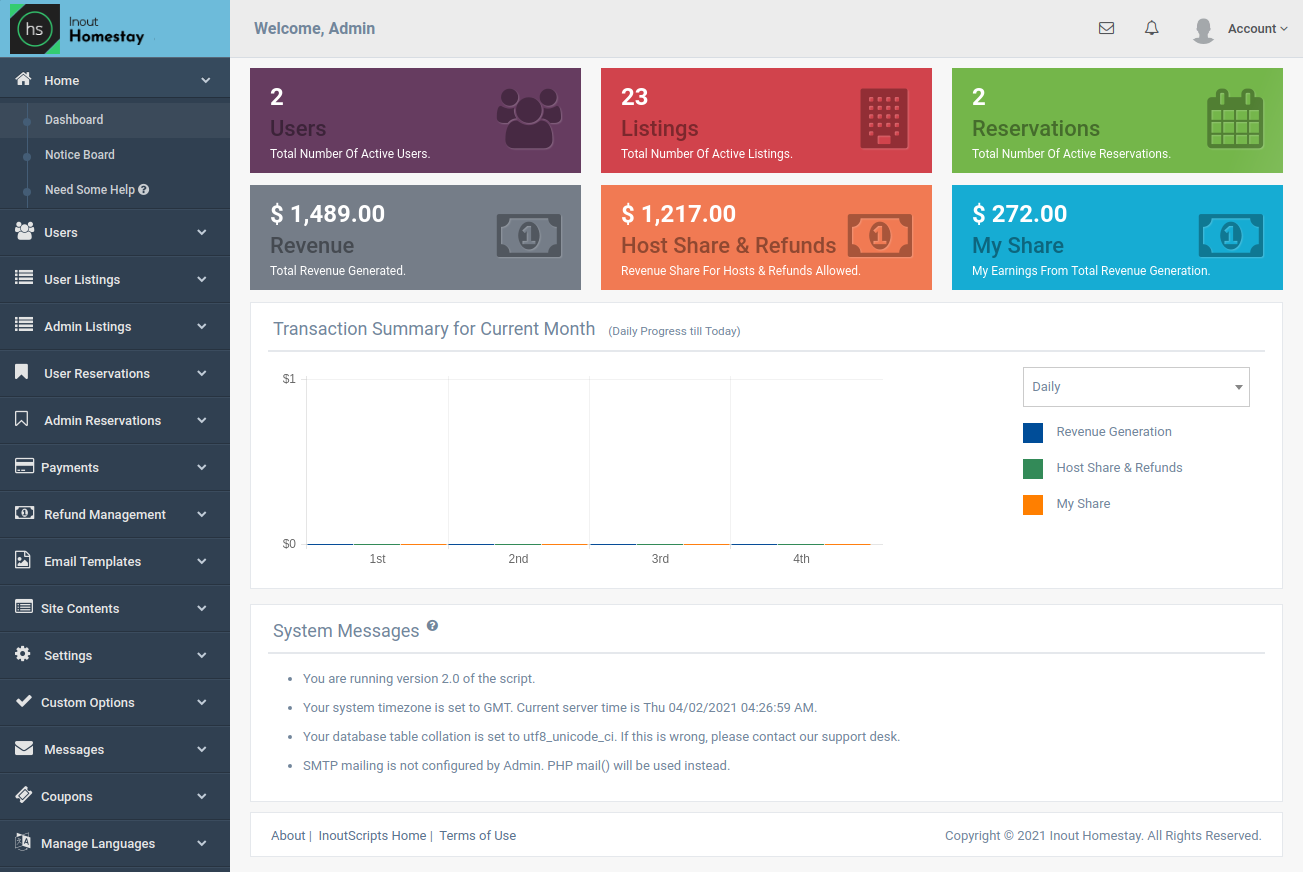Screen dimensions: 1303x872
Task: Toggle the Host Share & Refunds legend entry
Action: [1119, 467]
